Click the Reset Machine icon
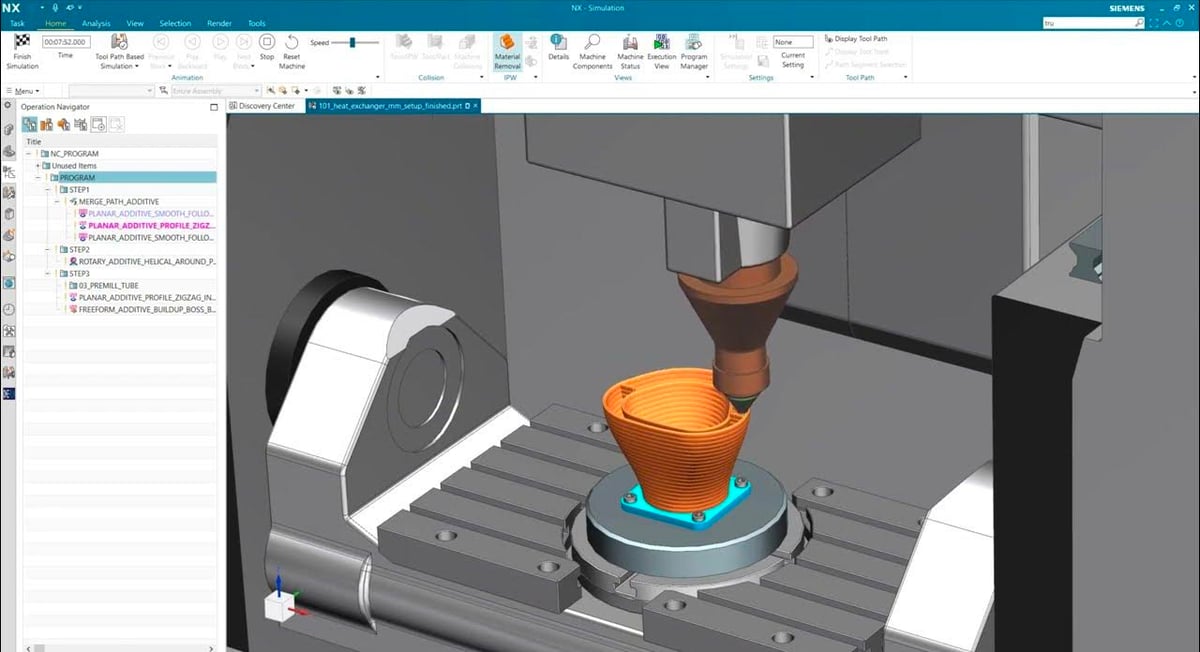Viewport: 1200px width, 652px height. (x=291, y=42)
